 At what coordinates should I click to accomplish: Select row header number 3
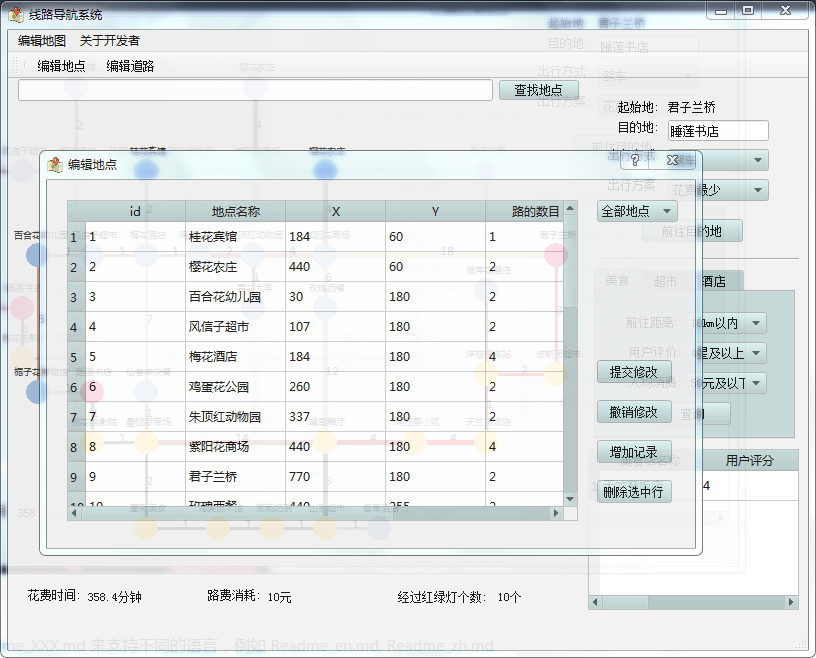pyautogui.click(x=76, y=297)
